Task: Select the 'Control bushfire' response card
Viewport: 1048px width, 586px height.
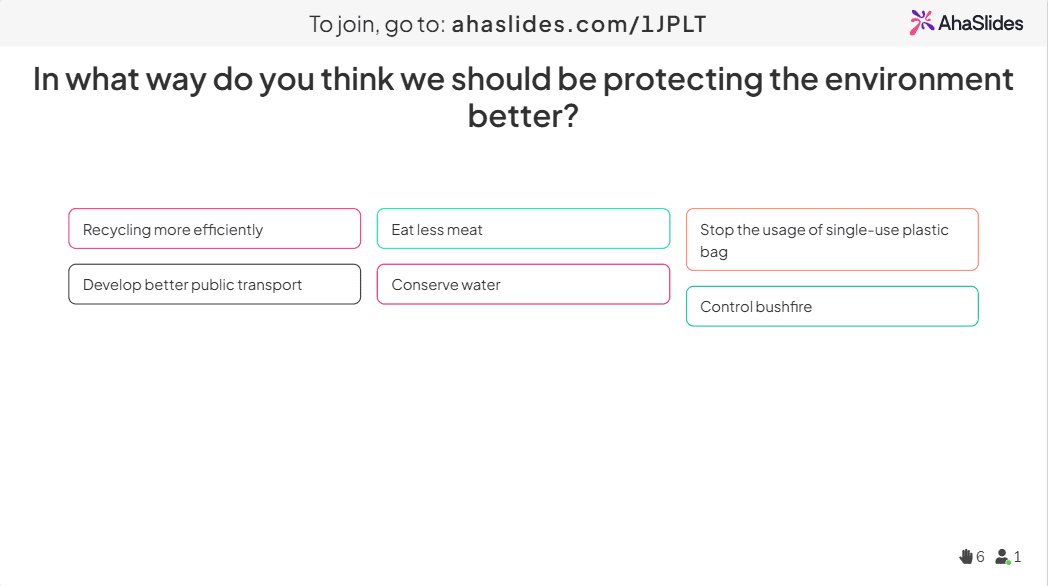Action: [x=832, y=306]
